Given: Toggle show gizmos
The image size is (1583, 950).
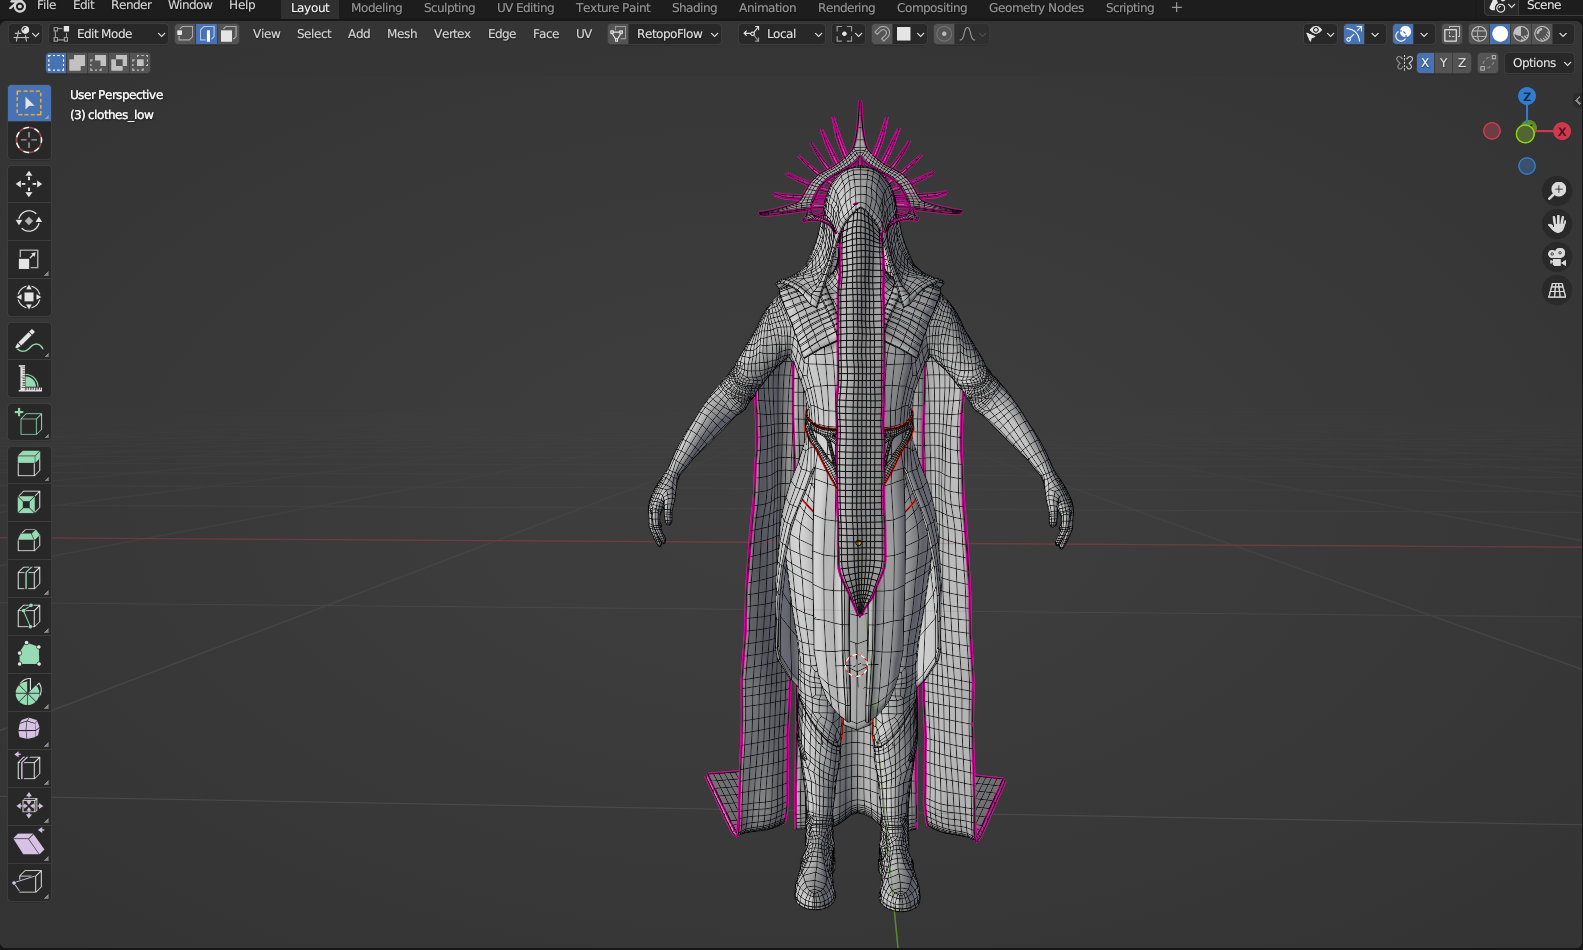Looking at the screenshot, I should click(x=1353, y=34).
